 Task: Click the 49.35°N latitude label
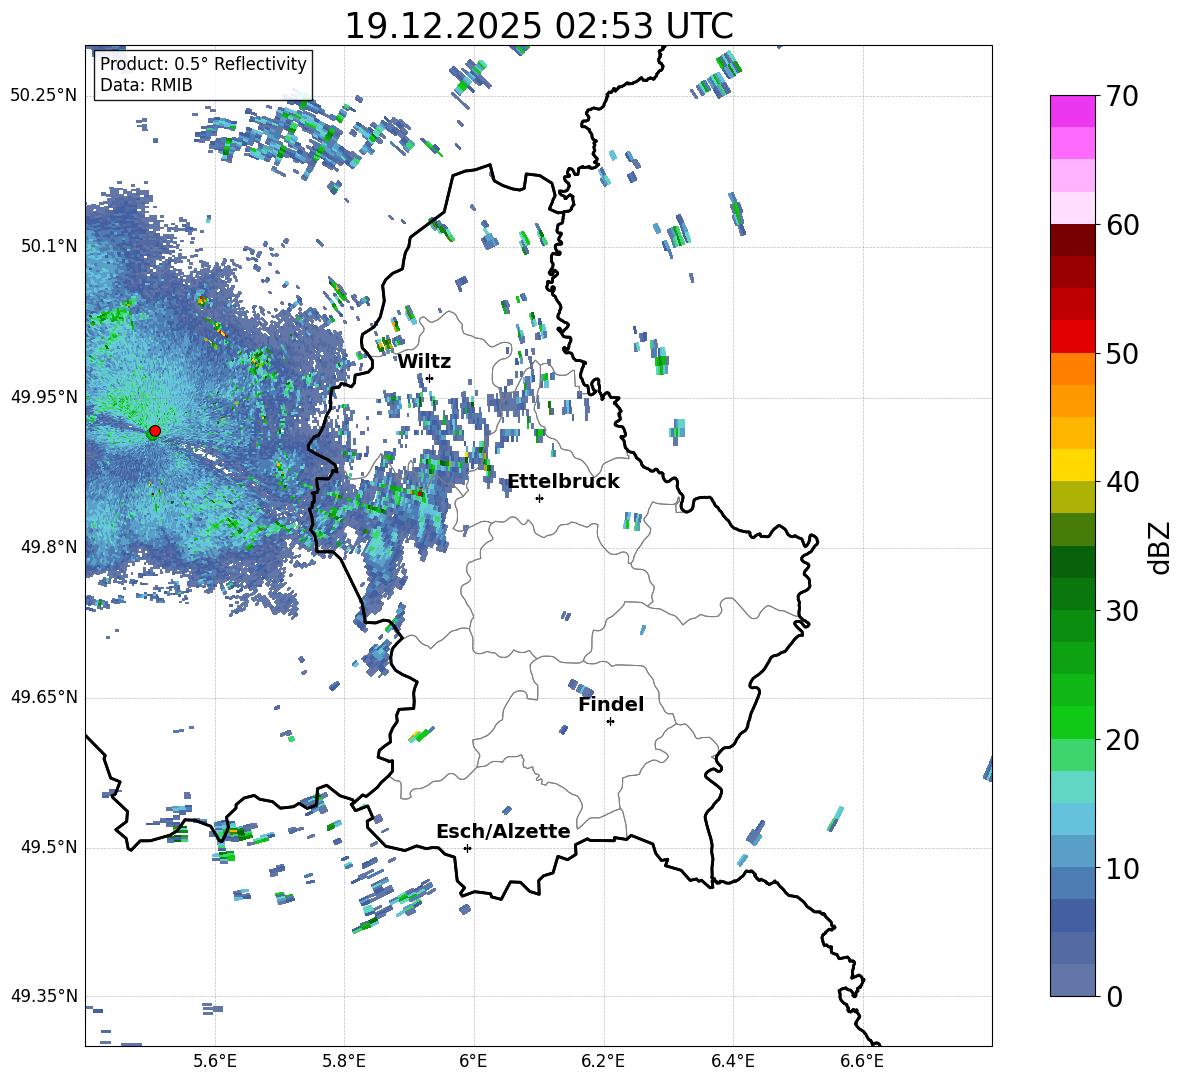[x=44, y=996]
